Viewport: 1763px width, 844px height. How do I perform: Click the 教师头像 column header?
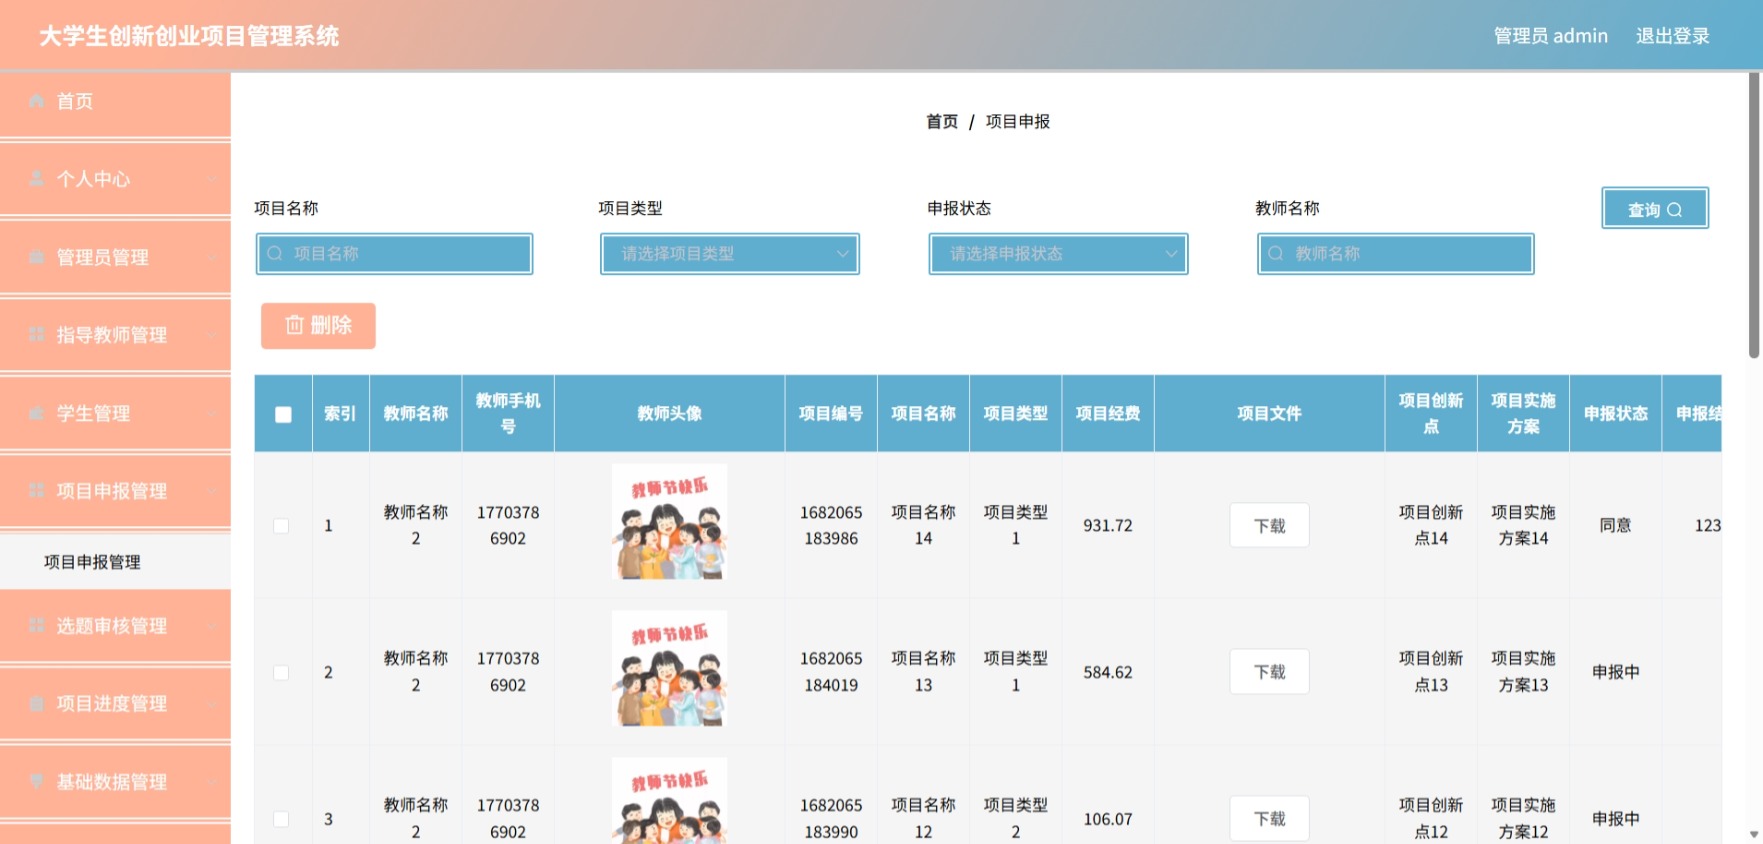click(670, 414)
